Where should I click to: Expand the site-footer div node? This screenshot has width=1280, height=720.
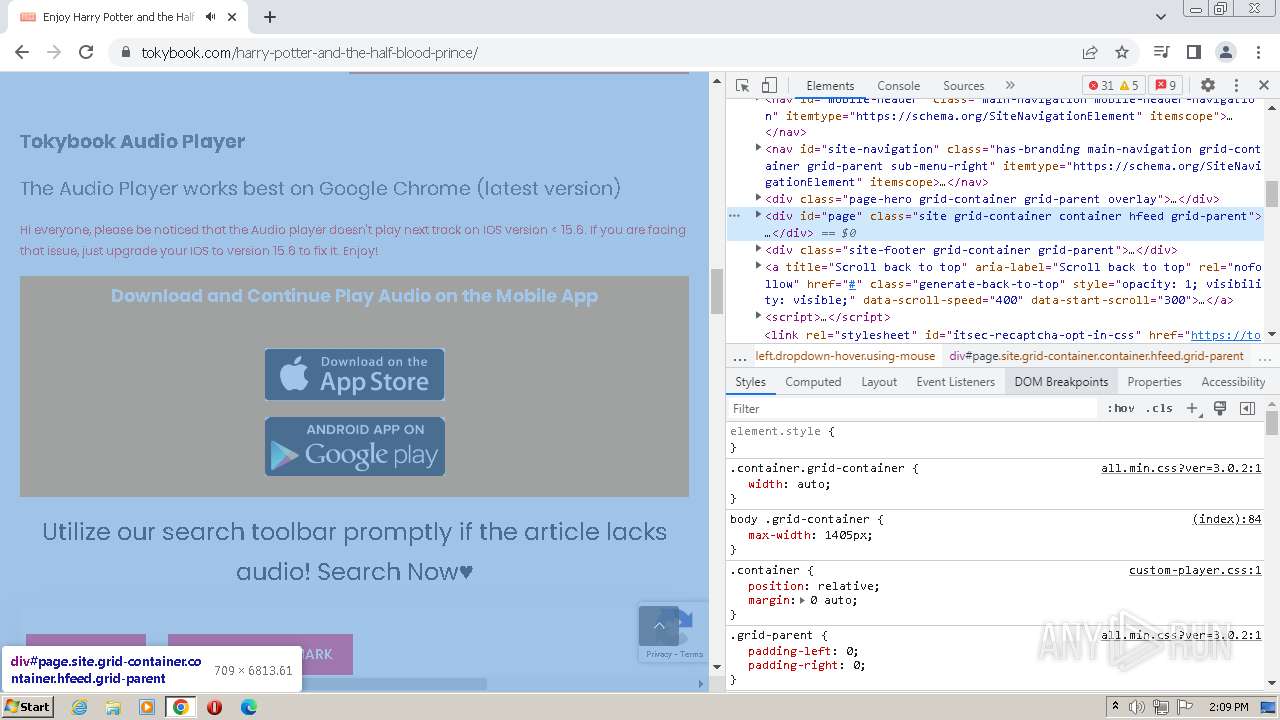pos(758,249)
